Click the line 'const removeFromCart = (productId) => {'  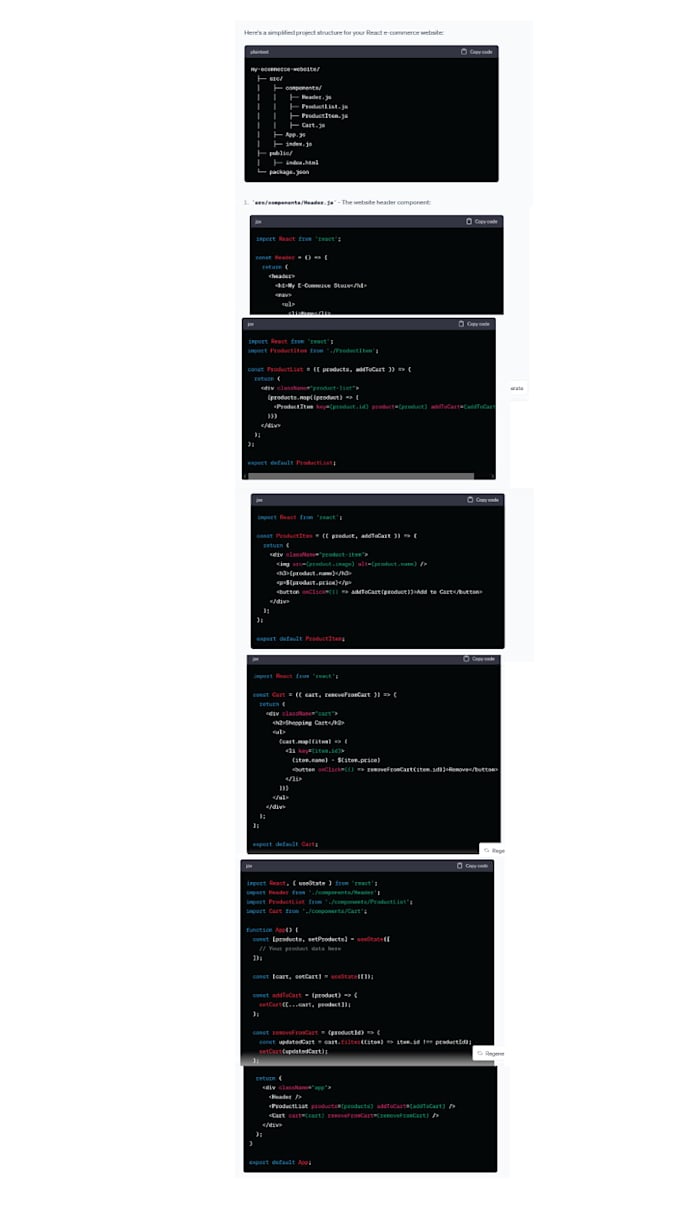click(x=315, y=1032)
